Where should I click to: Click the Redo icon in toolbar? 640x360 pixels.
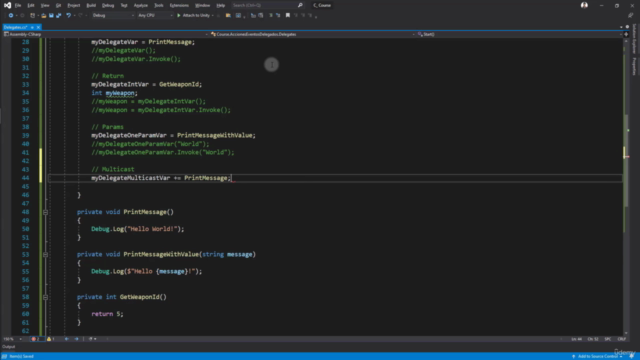pos(80,16)
